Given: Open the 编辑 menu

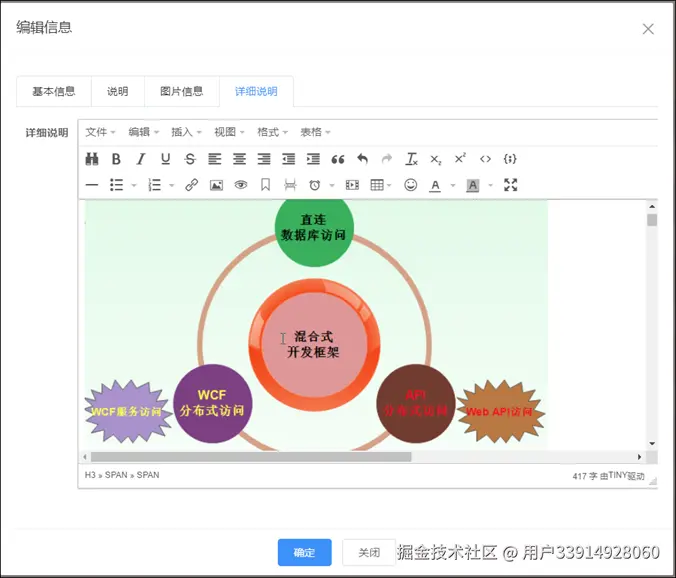Looking at the screenshot, I should tap(143, 132).
